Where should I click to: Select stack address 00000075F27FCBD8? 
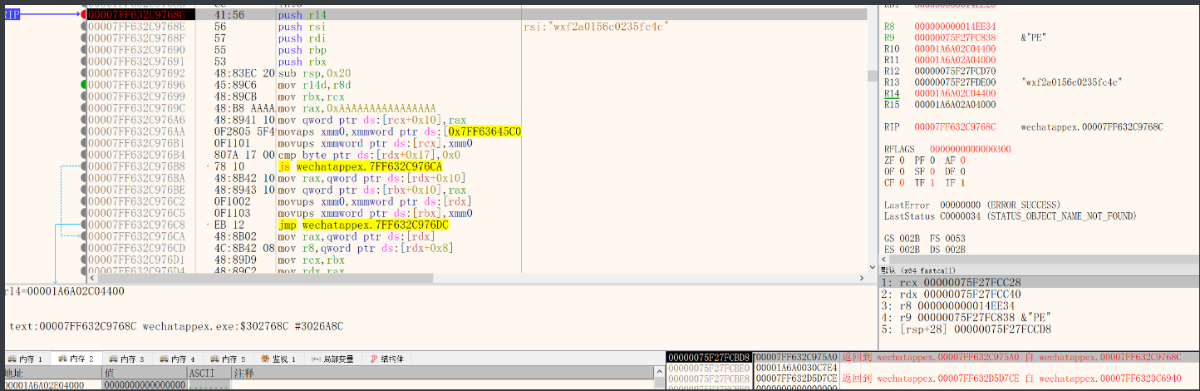pyautogui.click(x=708, y=357)
